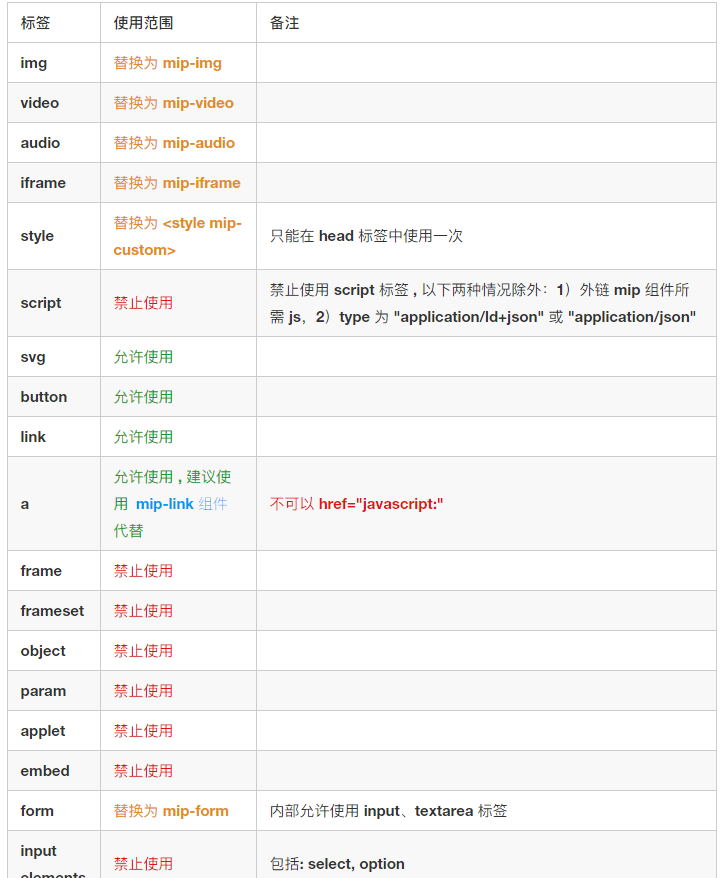Click the 允许使用 text in svg row
The height and width of the screenshot is (878, 722).
143,357
